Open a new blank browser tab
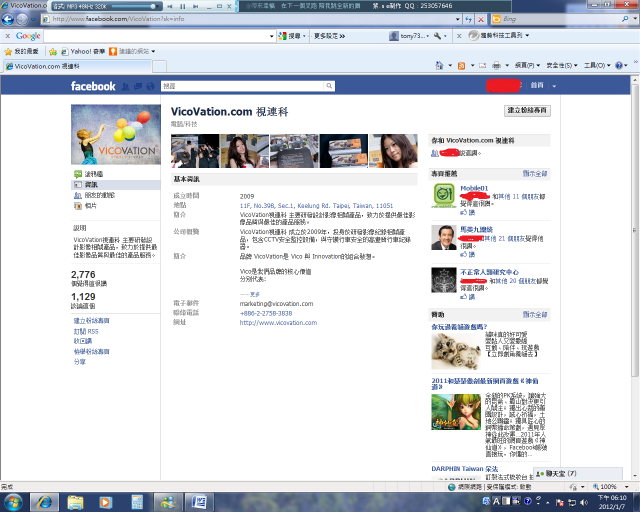 159,66
